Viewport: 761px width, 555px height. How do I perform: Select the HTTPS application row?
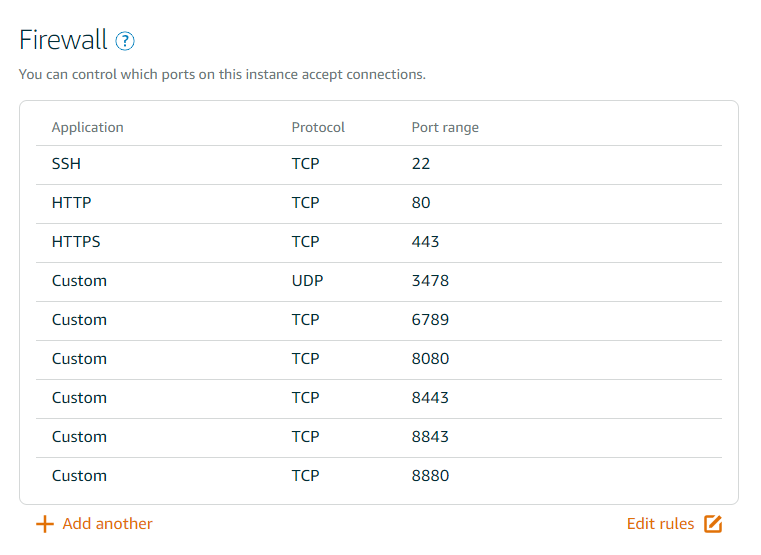tap(379, 243)
